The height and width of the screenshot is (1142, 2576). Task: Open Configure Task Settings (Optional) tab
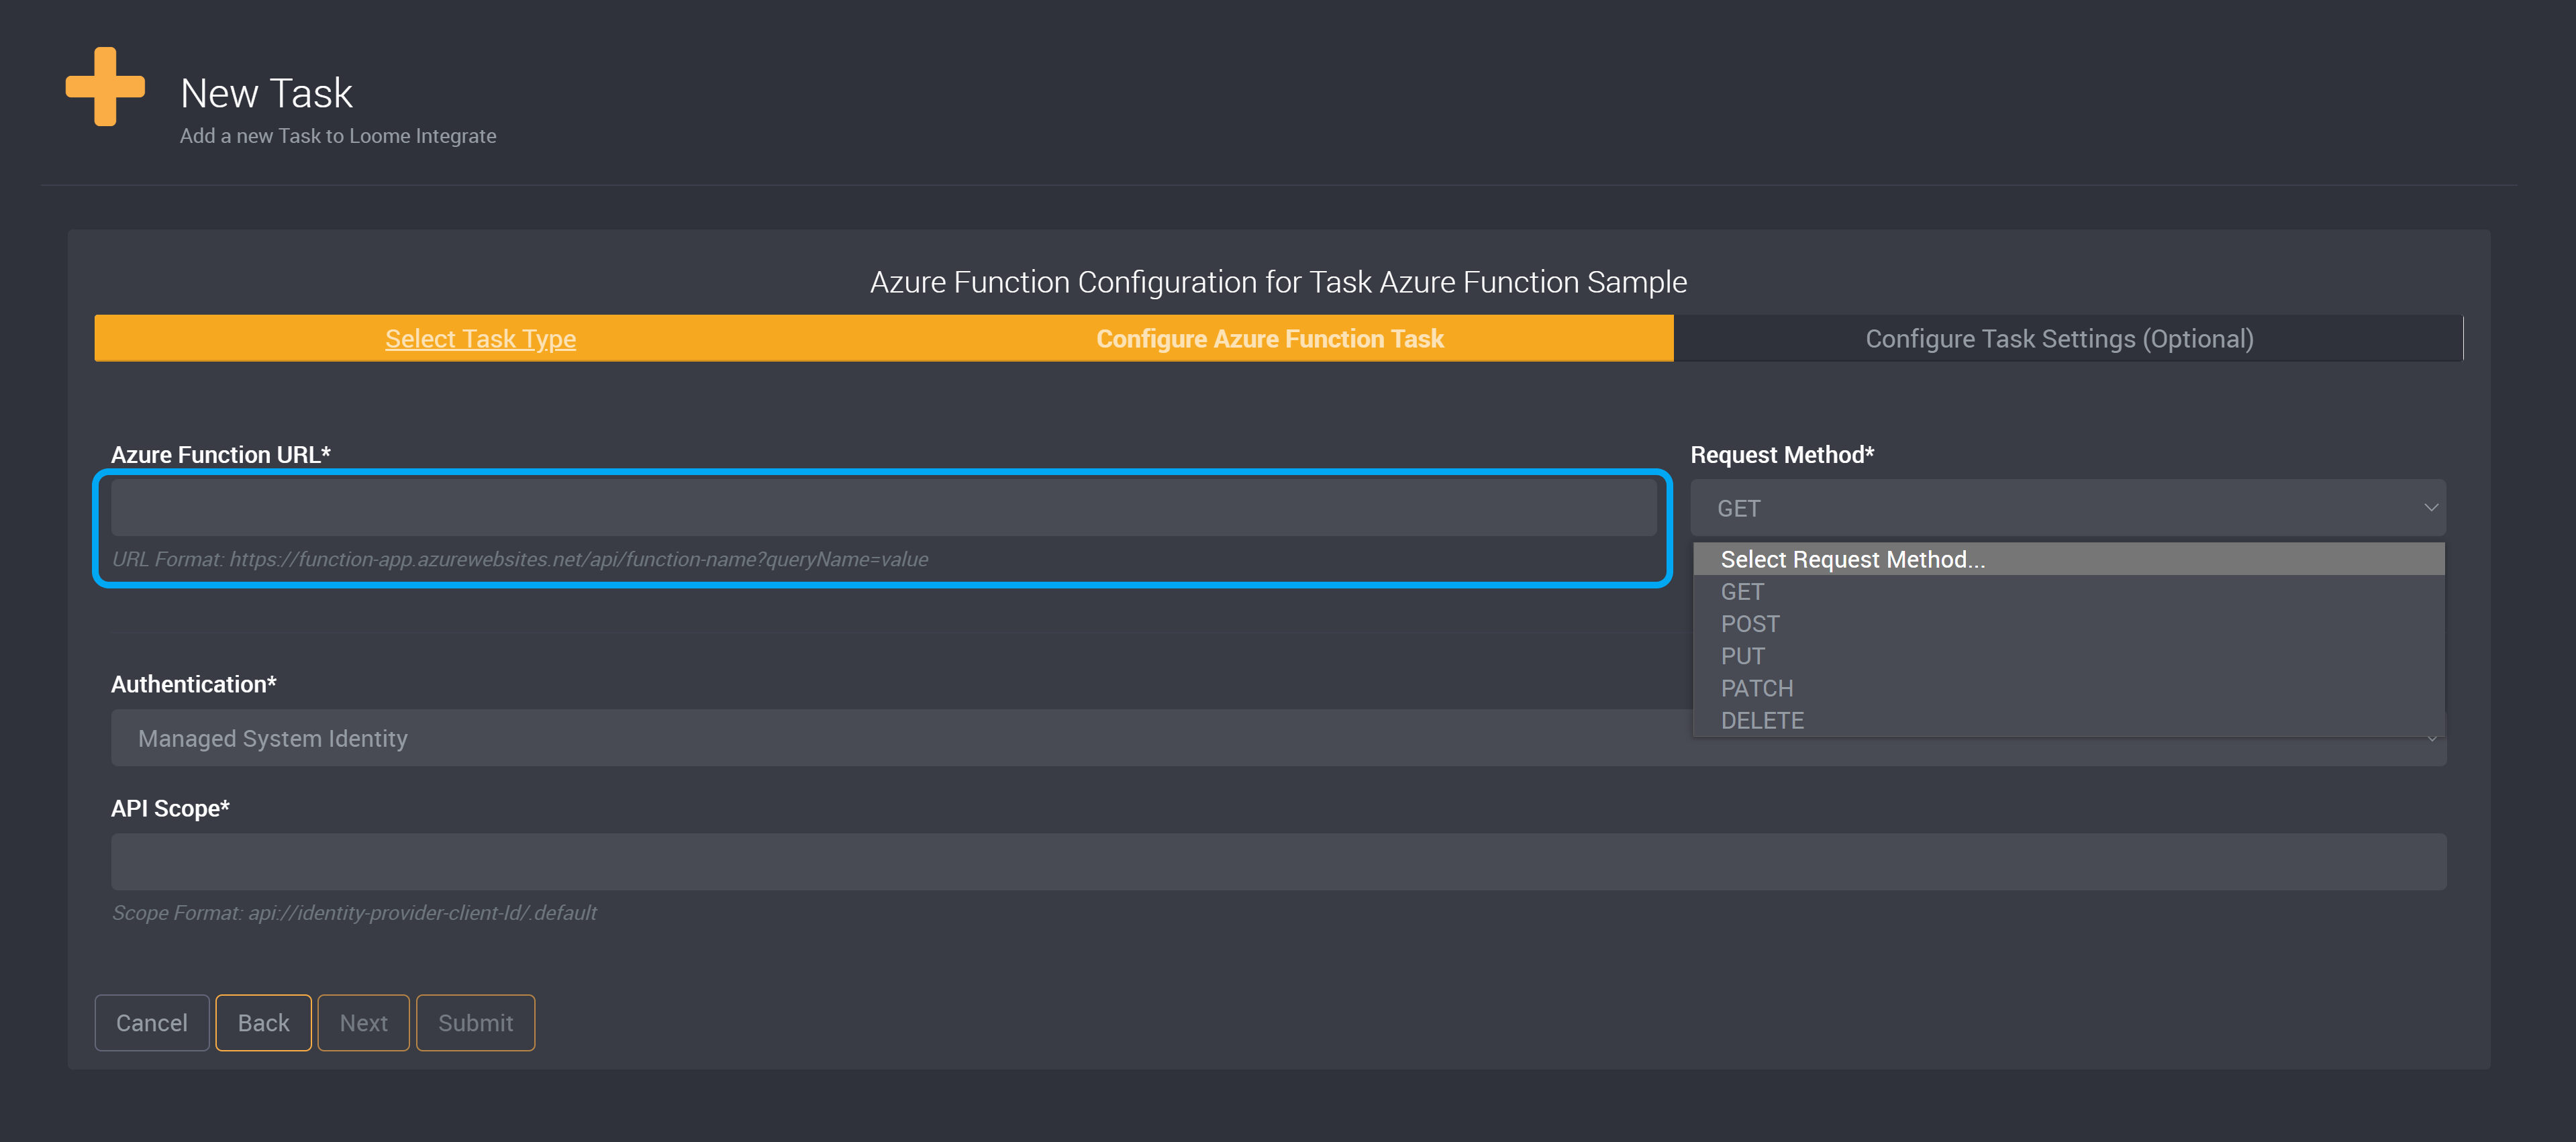(2059, 339)
